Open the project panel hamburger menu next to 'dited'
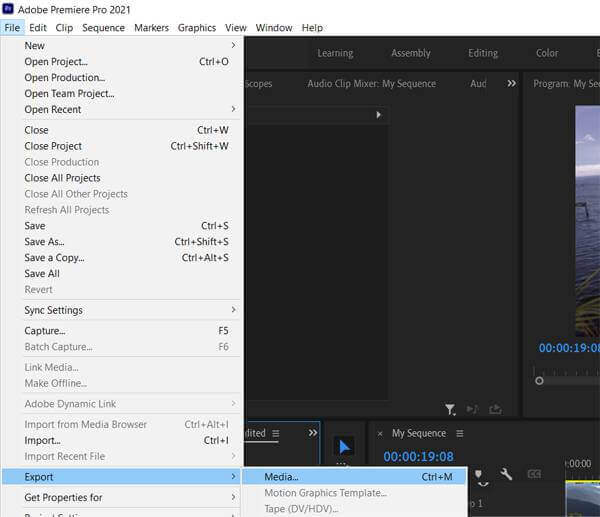This screenshot has height=517, width=600. (276, 433)
